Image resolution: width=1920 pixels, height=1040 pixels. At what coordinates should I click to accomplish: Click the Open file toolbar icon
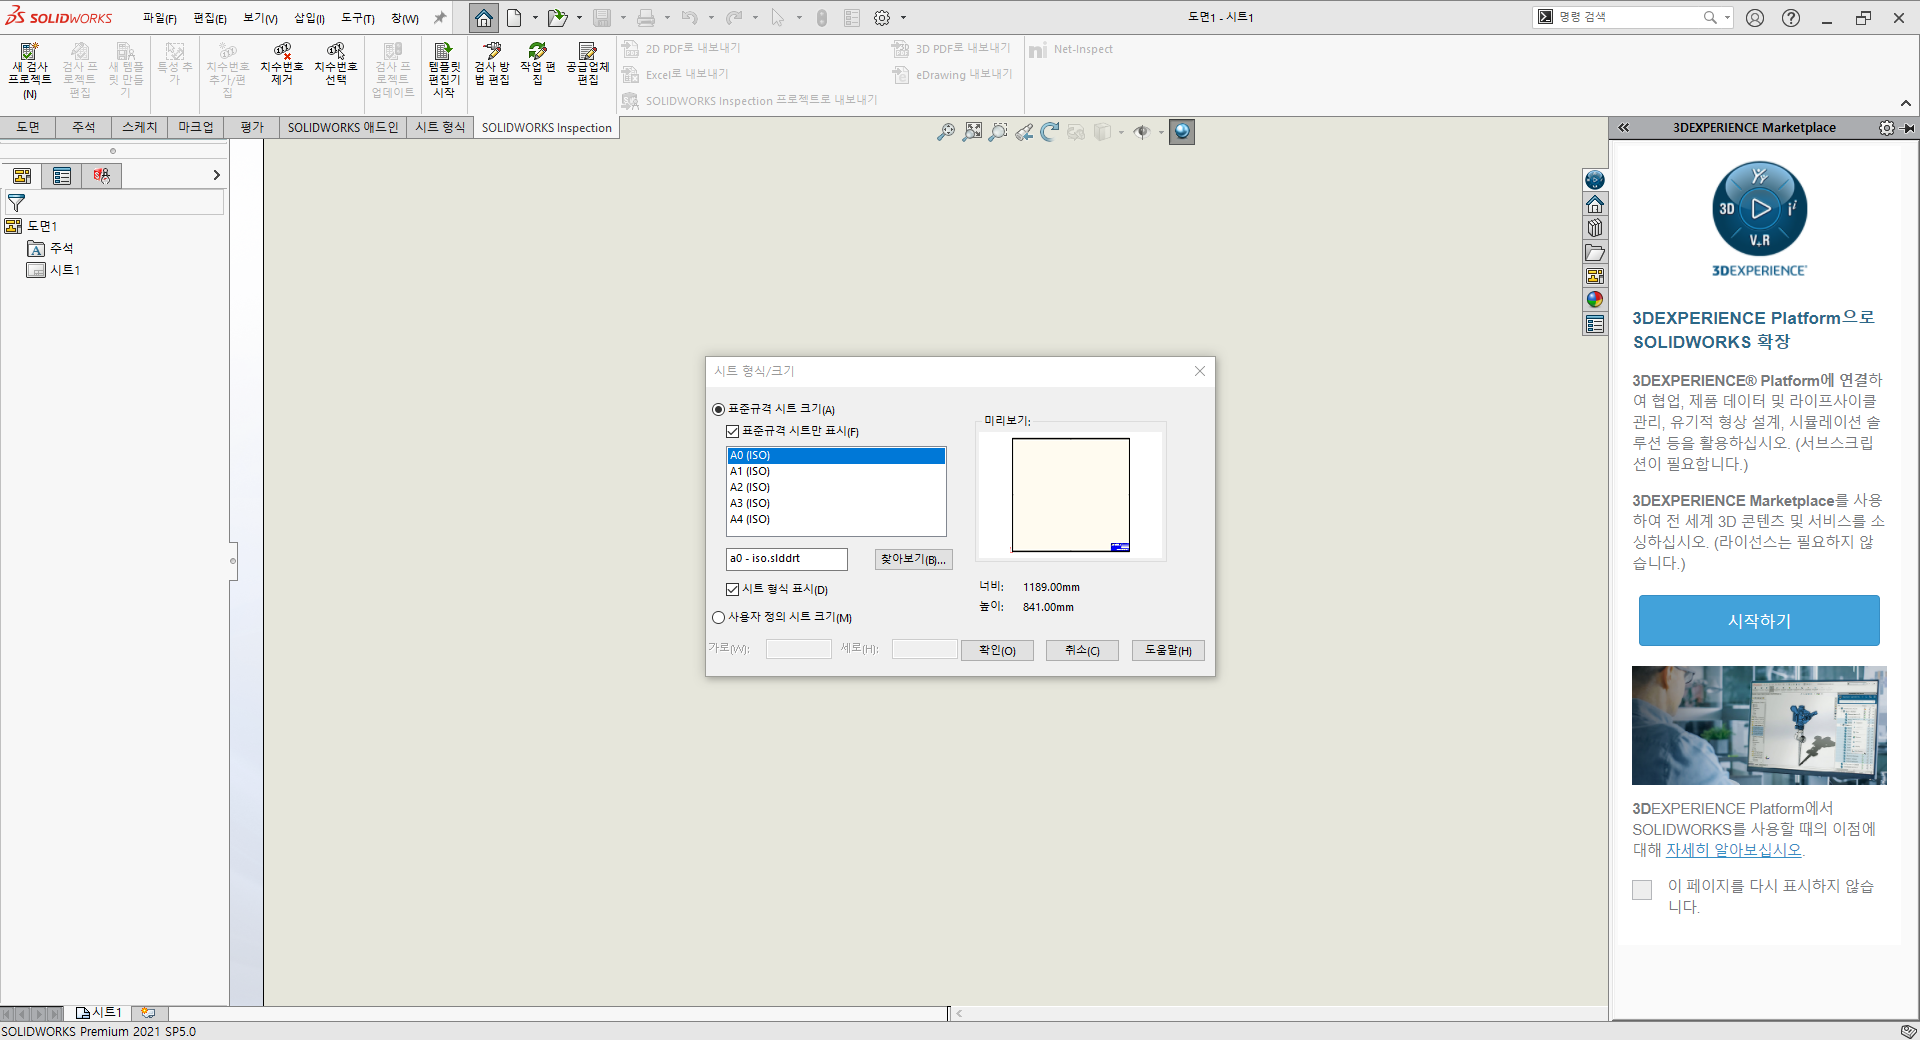557,18
